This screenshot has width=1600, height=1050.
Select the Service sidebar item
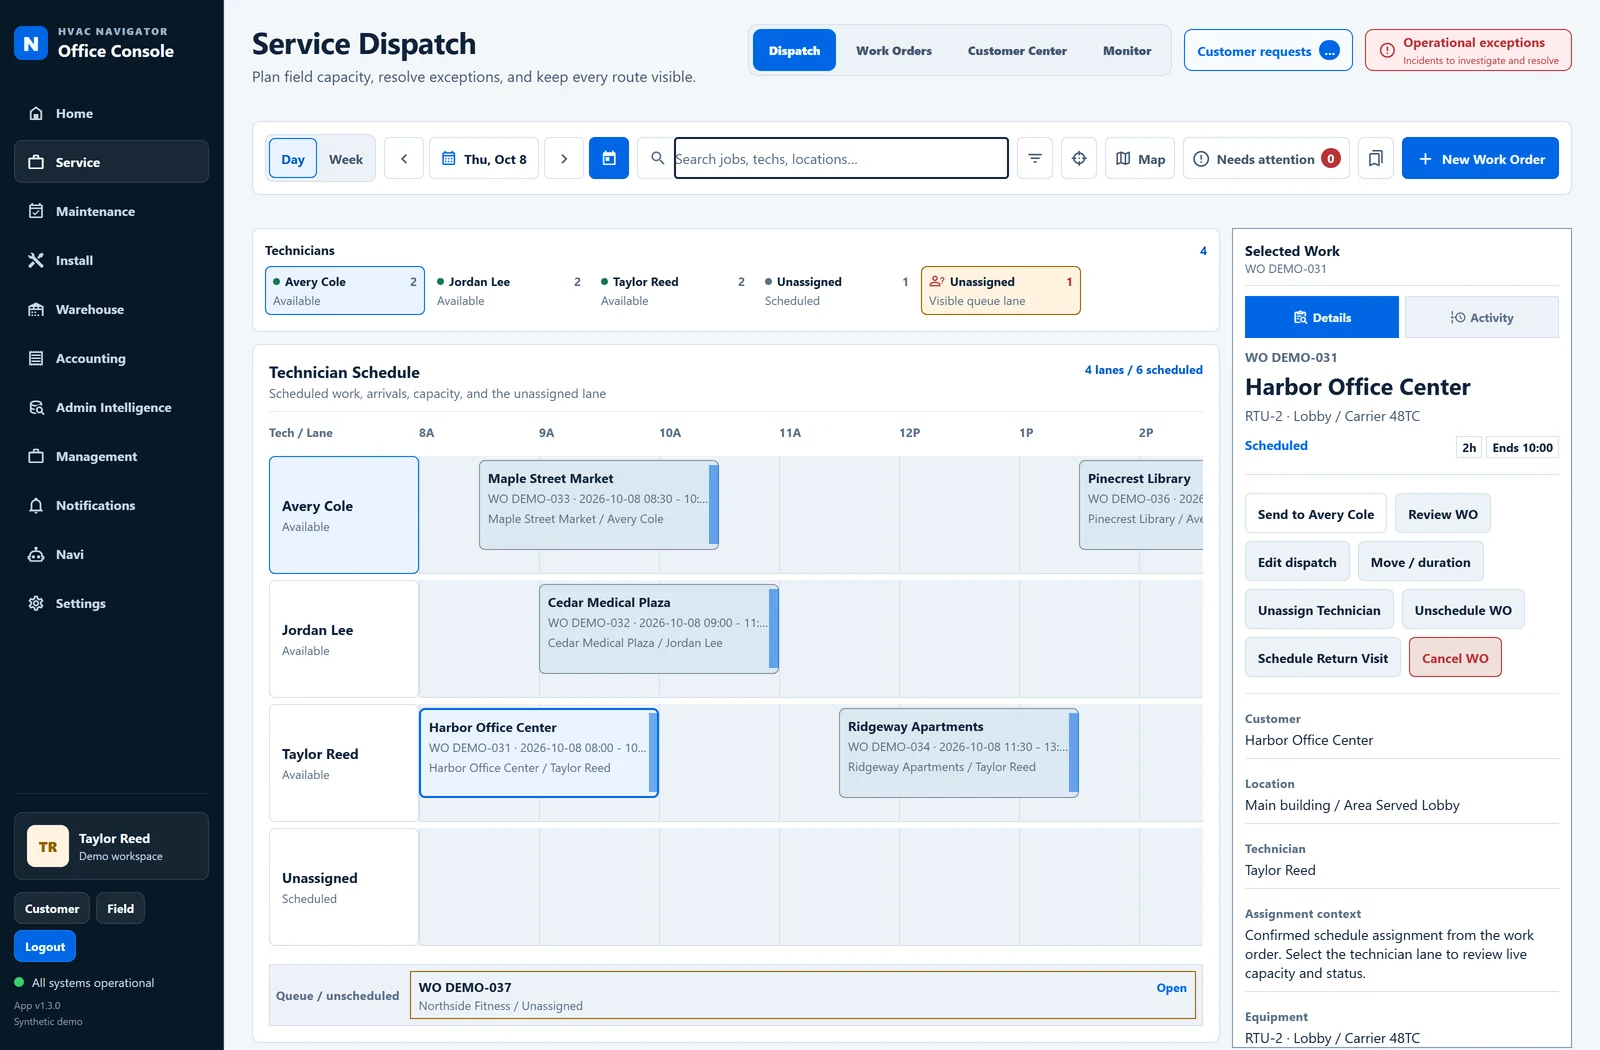(111, 162)
